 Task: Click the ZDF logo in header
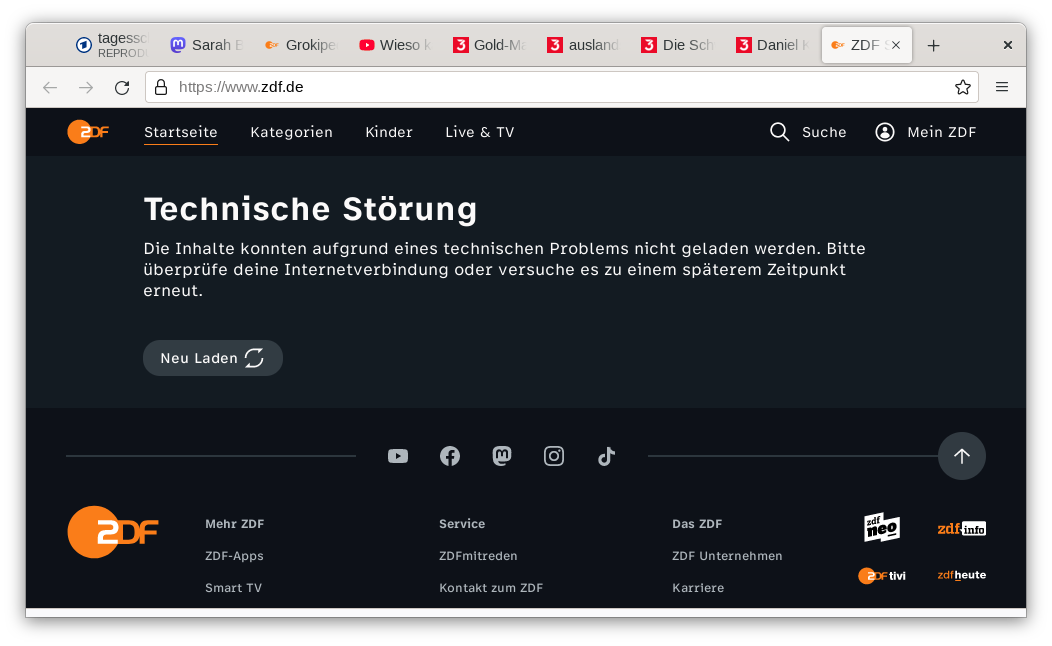point(88,132)
